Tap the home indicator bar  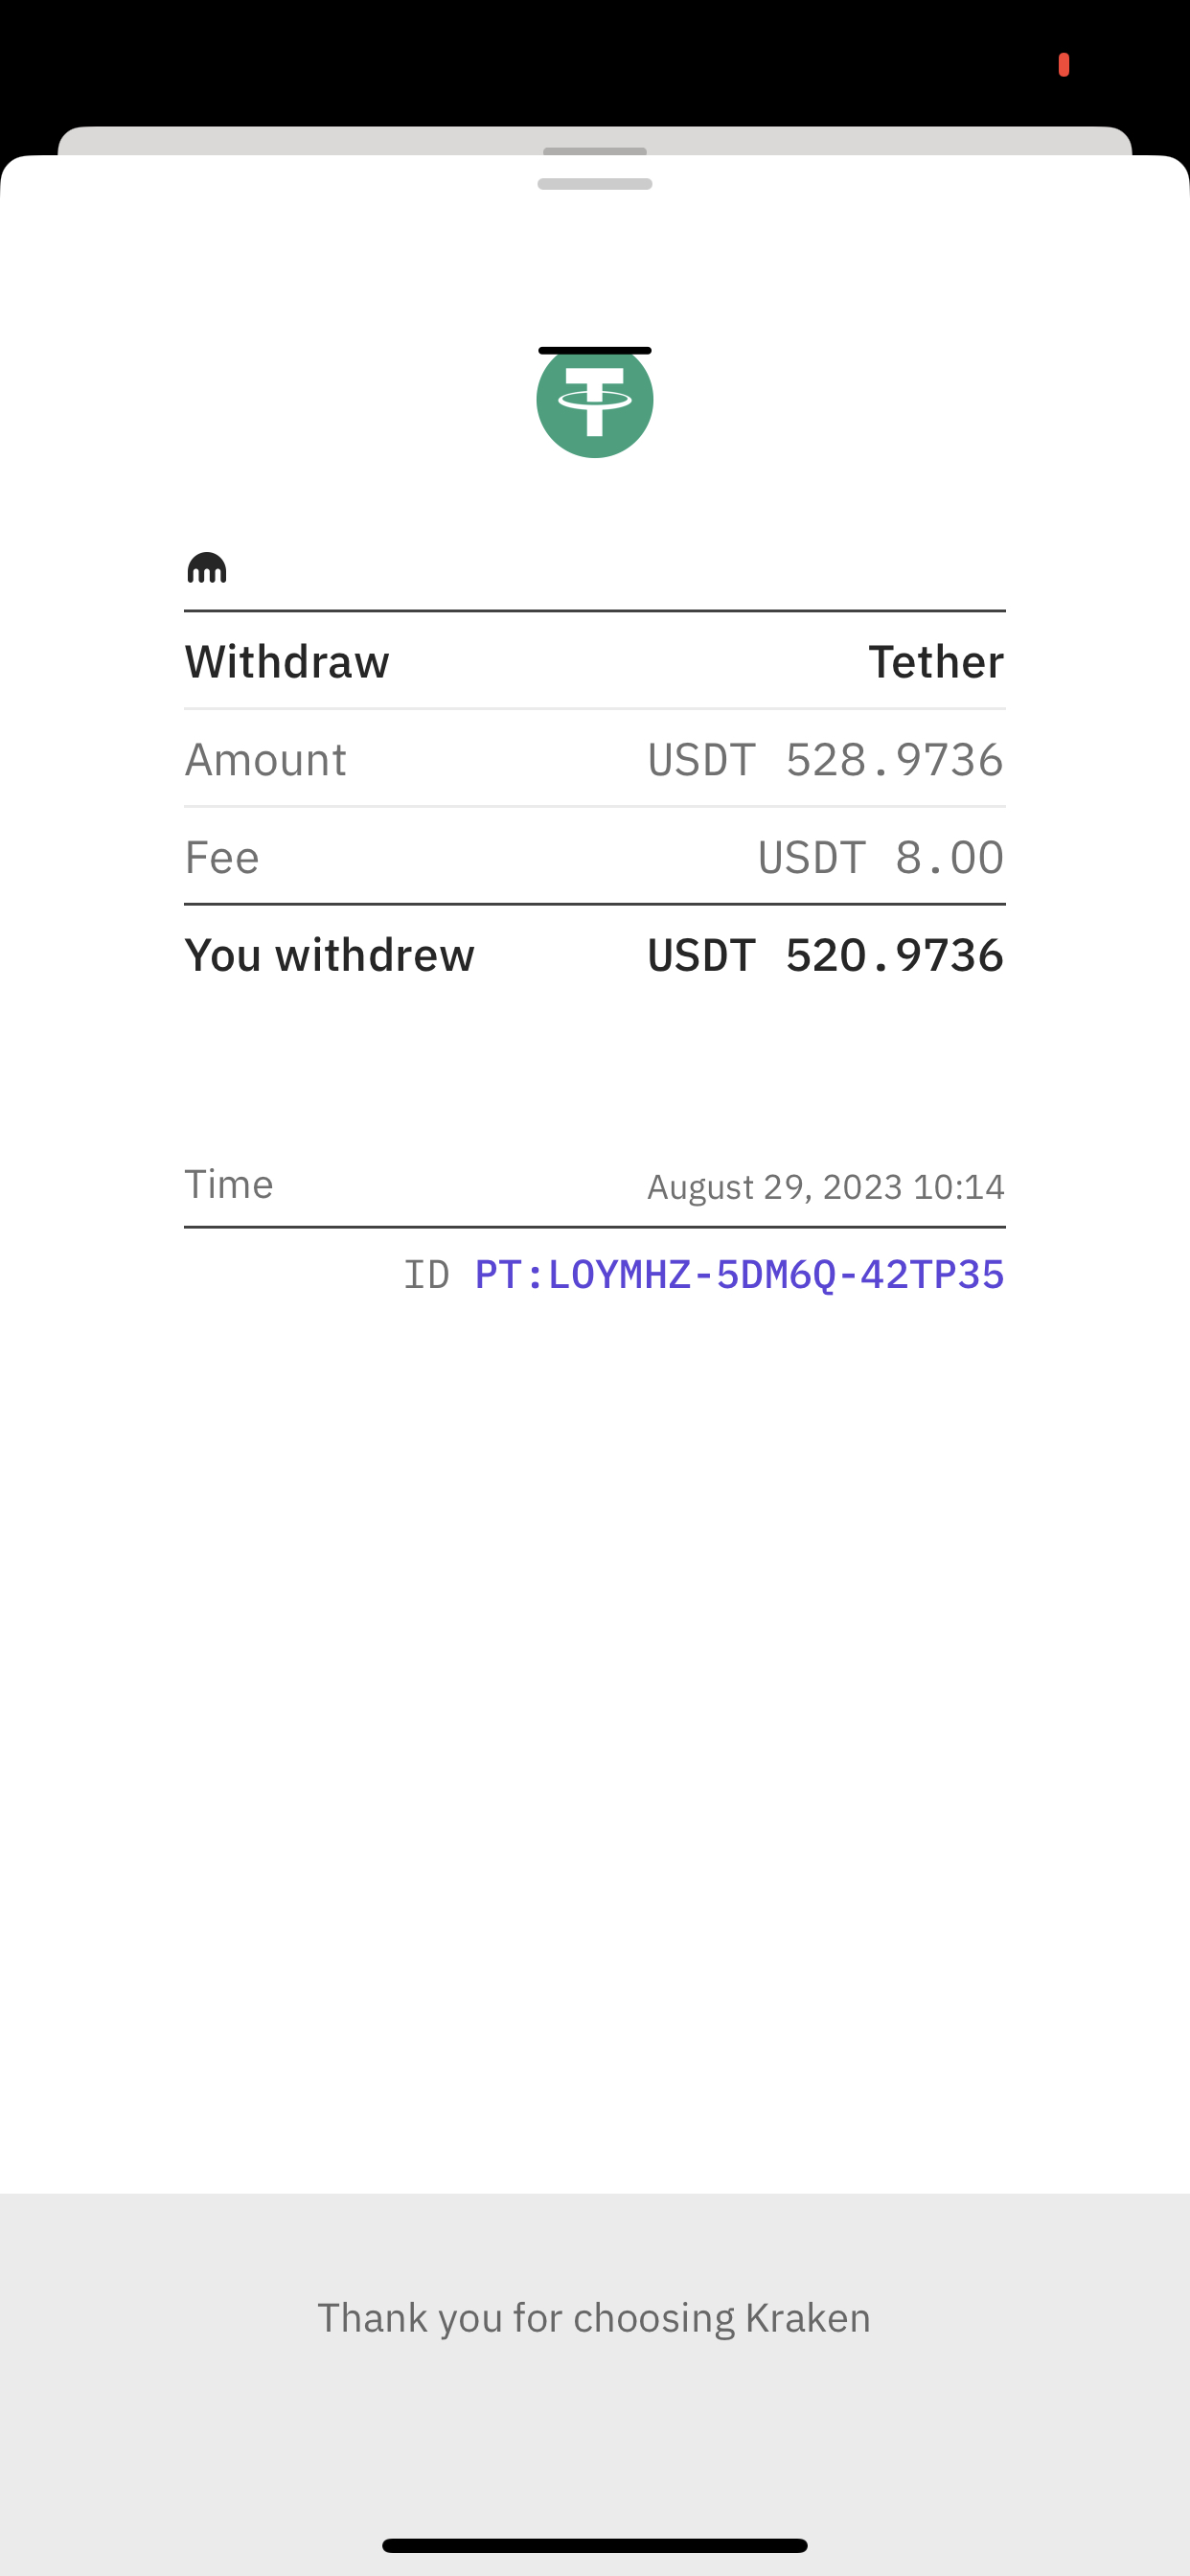tap(594, 2545)
